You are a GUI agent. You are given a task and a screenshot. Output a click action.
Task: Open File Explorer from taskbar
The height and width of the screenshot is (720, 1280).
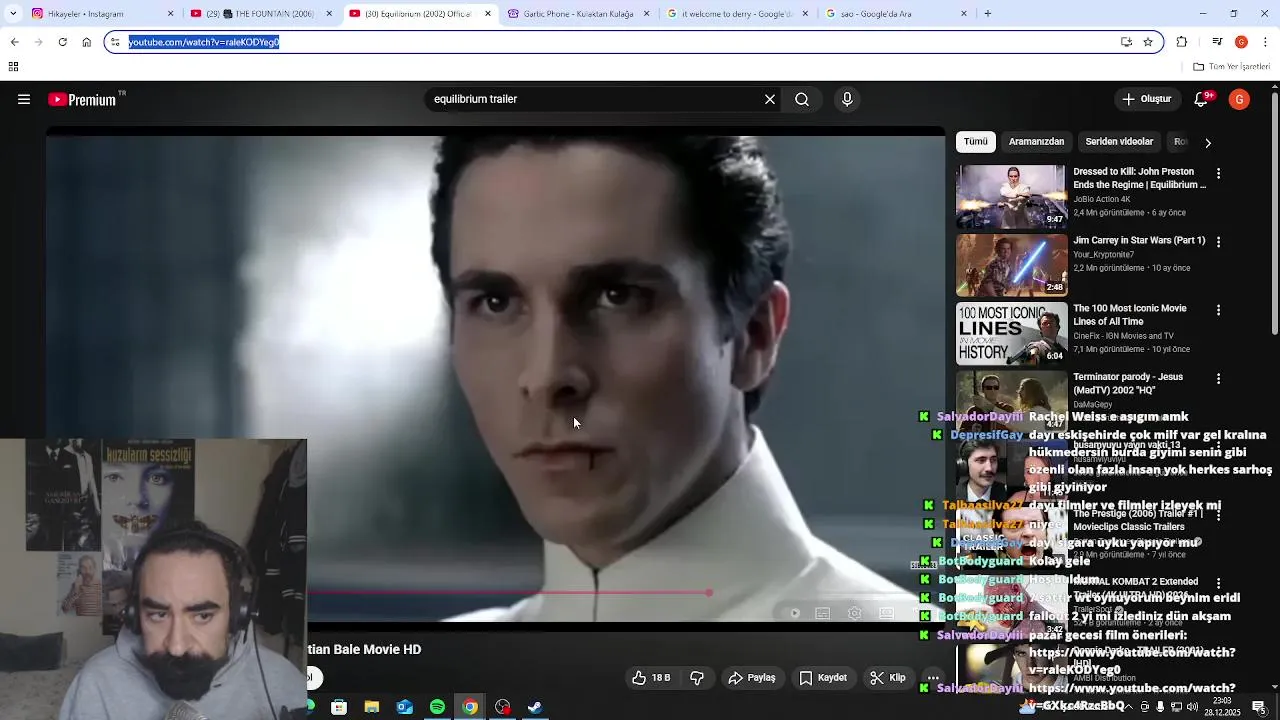[x=372, y=707]
